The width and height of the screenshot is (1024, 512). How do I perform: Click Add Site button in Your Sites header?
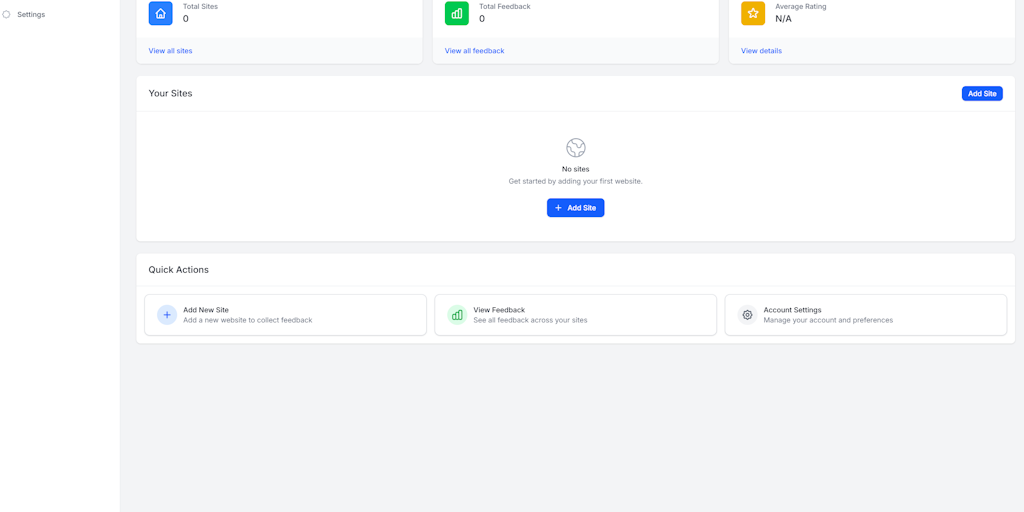point(982,93)
